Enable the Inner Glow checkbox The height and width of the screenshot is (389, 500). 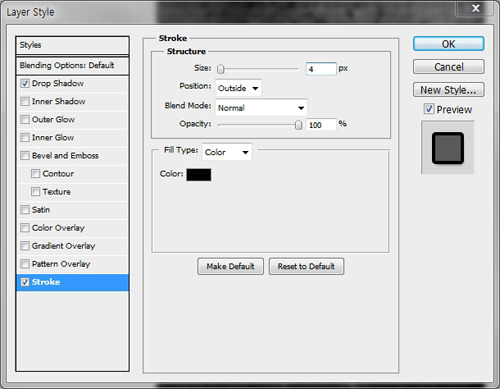25,137
